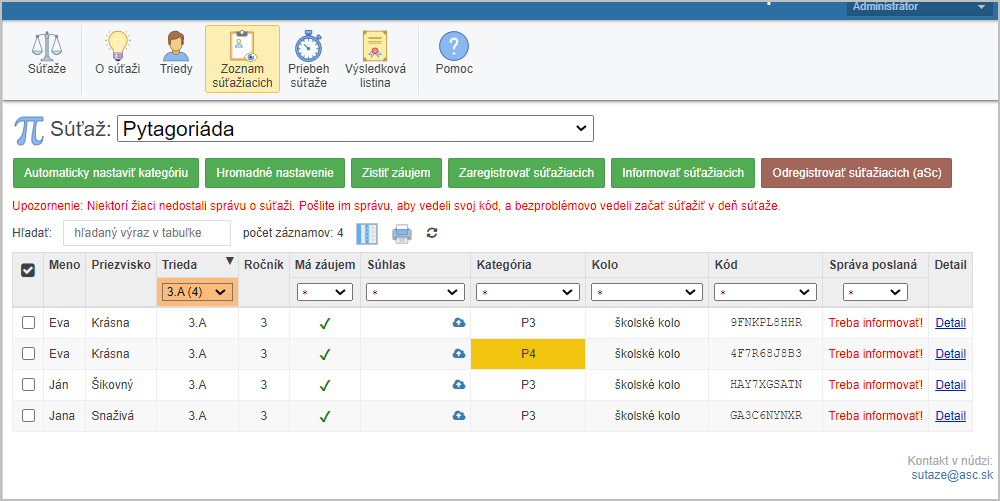Toggle the select-all checkbox in table header
Image resolution: width=1000 pixels, height=501 pixels.
28,270
